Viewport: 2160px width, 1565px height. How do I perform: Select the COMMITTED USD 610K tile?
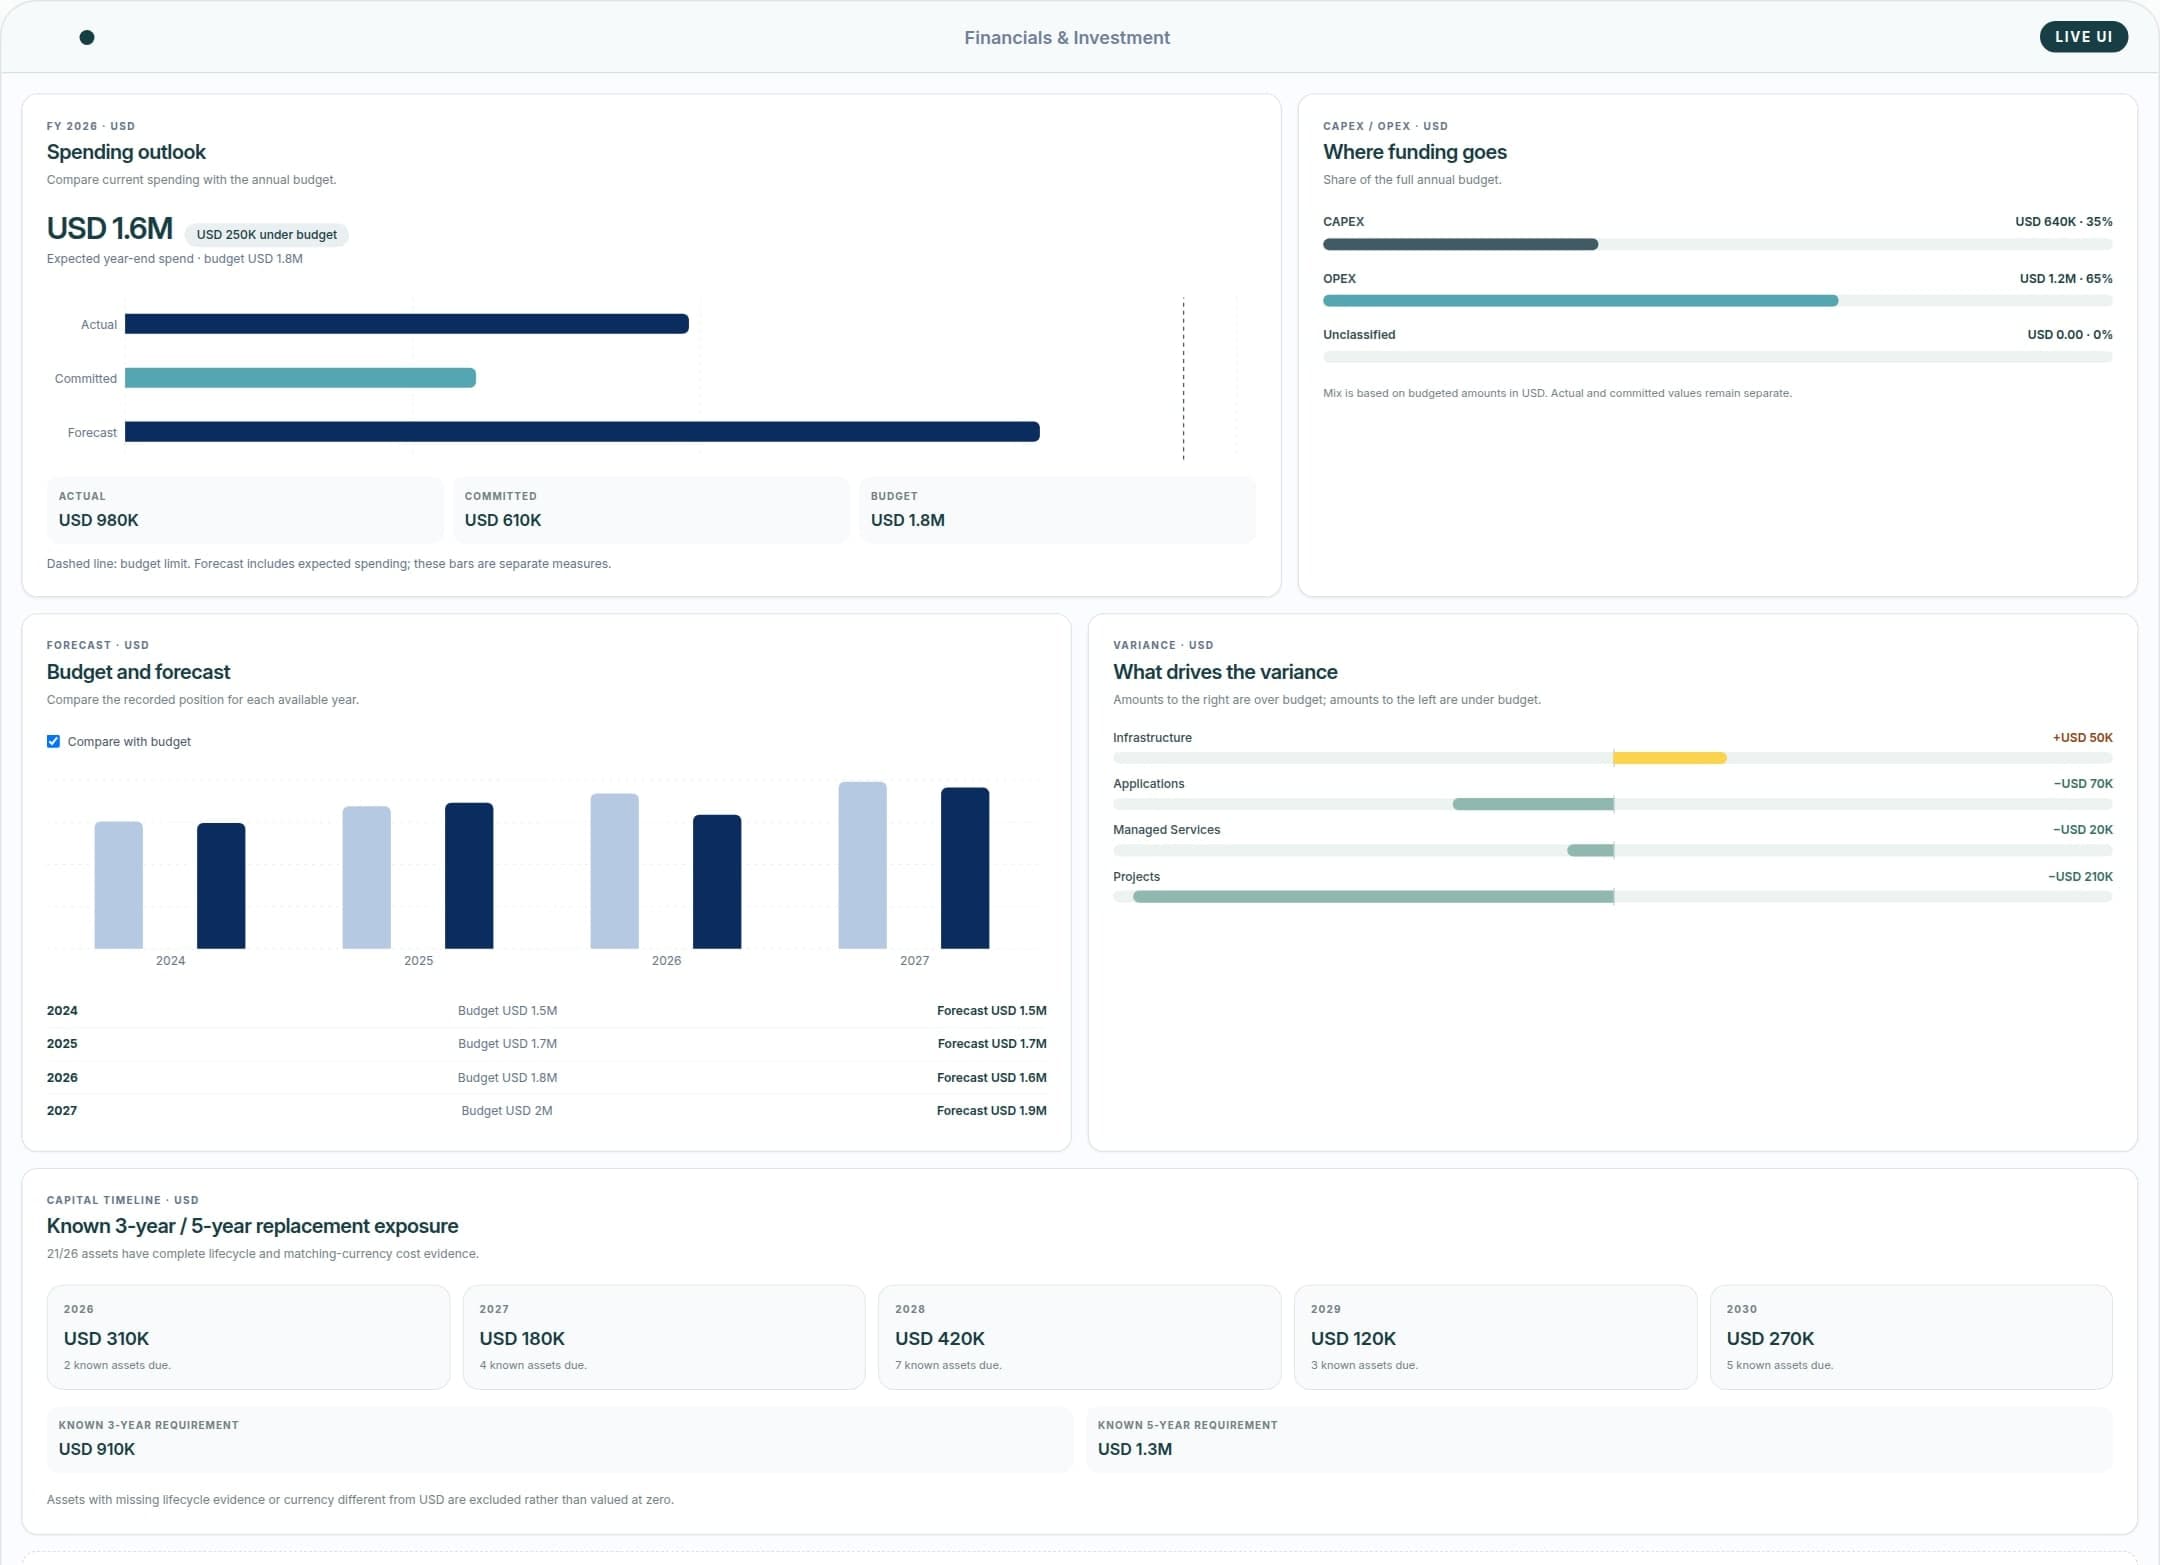[651, 510]
